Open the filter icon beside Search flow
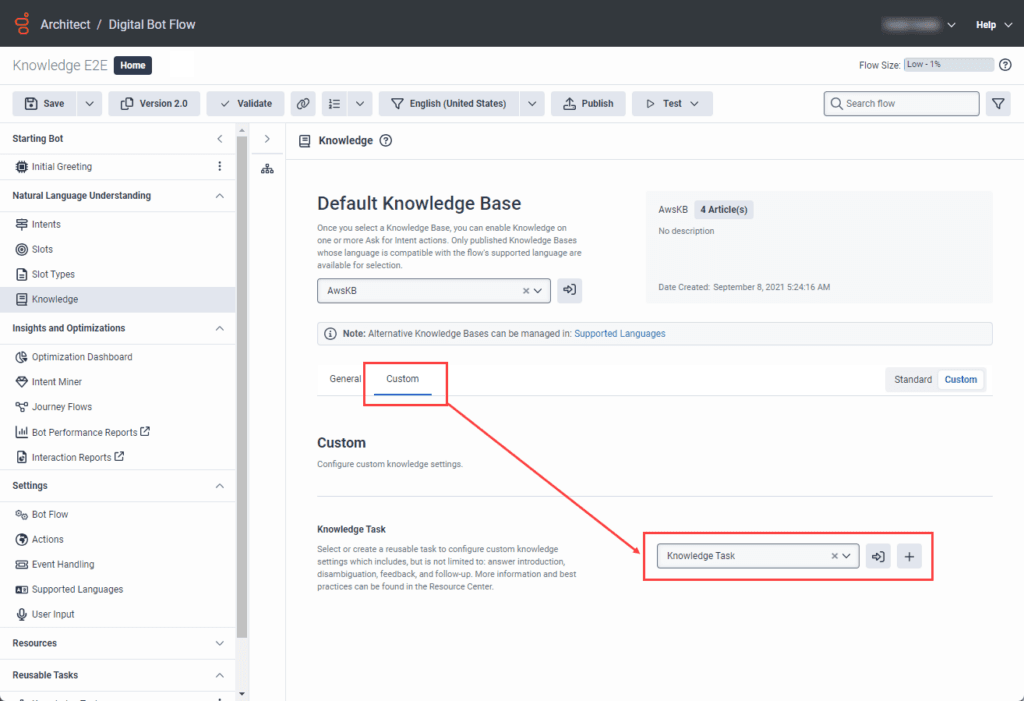Screen dimensions: 1024x701 (997, 103)
